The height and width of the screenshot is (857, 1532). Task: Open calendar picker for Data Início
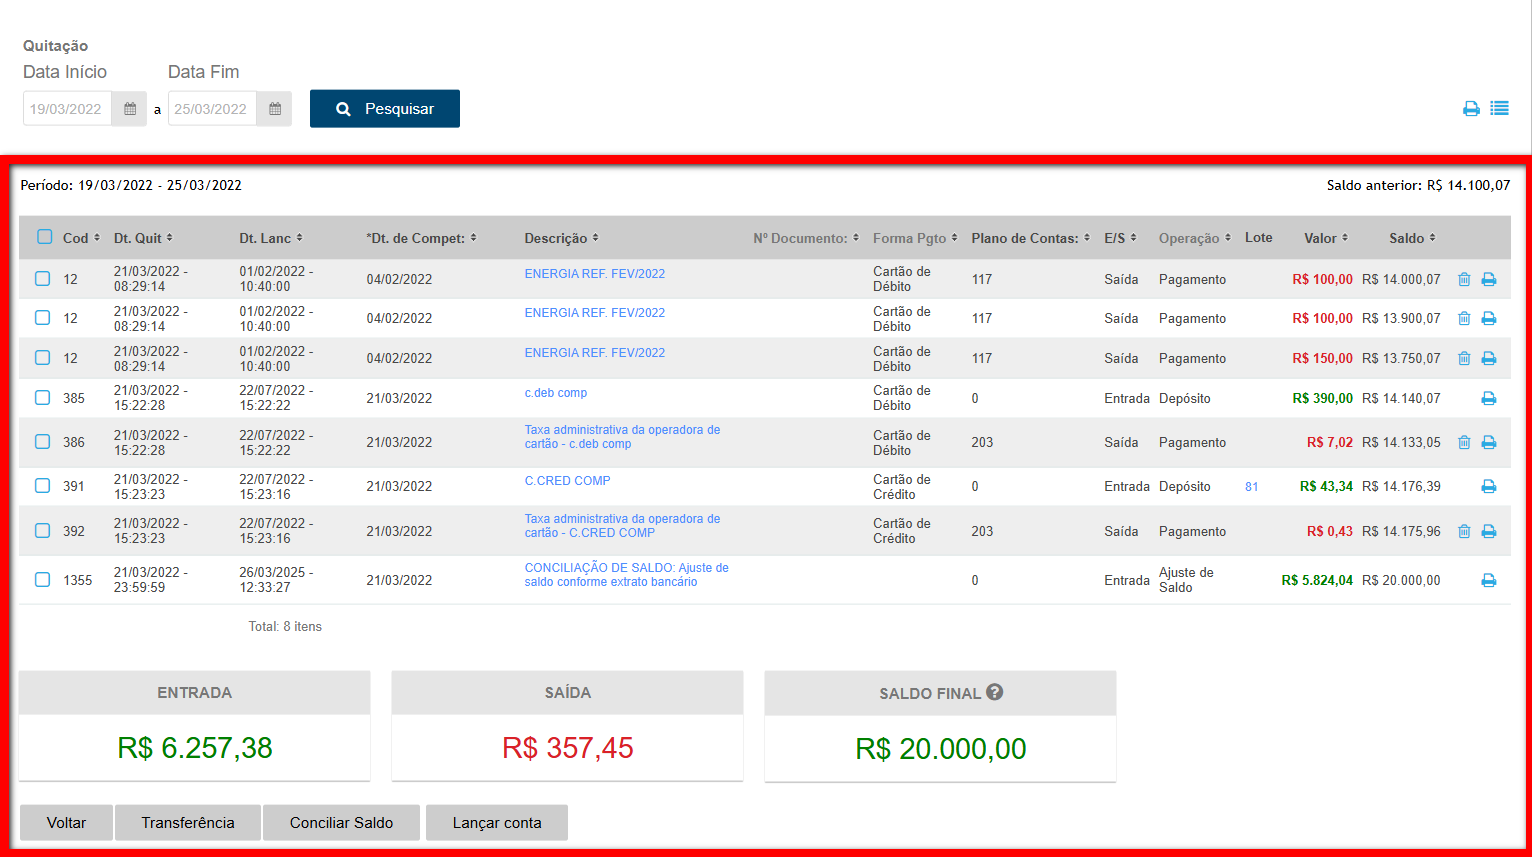(130, 109)
